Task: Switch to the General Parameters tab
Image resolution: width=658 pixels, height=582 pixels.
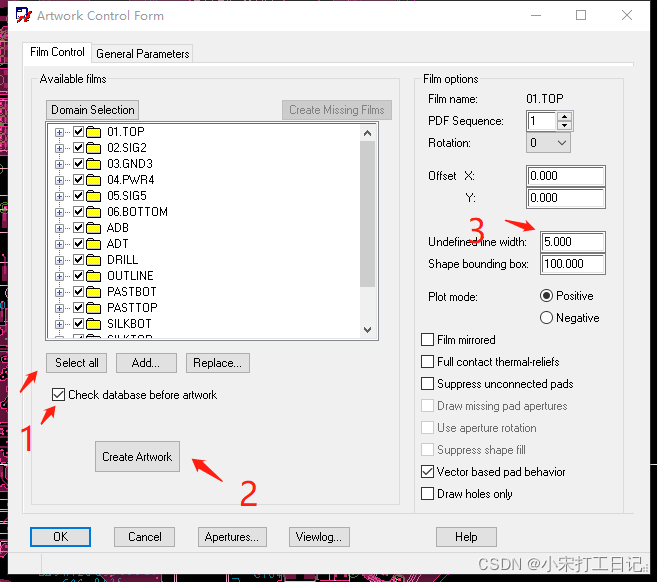Action: (142, 54)
